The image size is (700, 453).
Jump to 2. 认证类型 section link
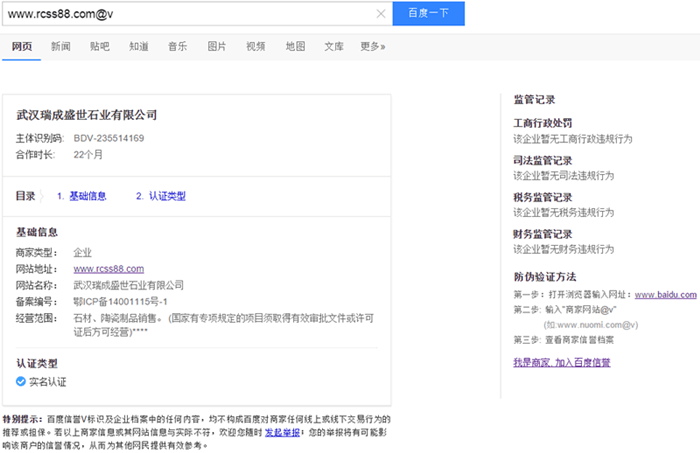point(161,196)
